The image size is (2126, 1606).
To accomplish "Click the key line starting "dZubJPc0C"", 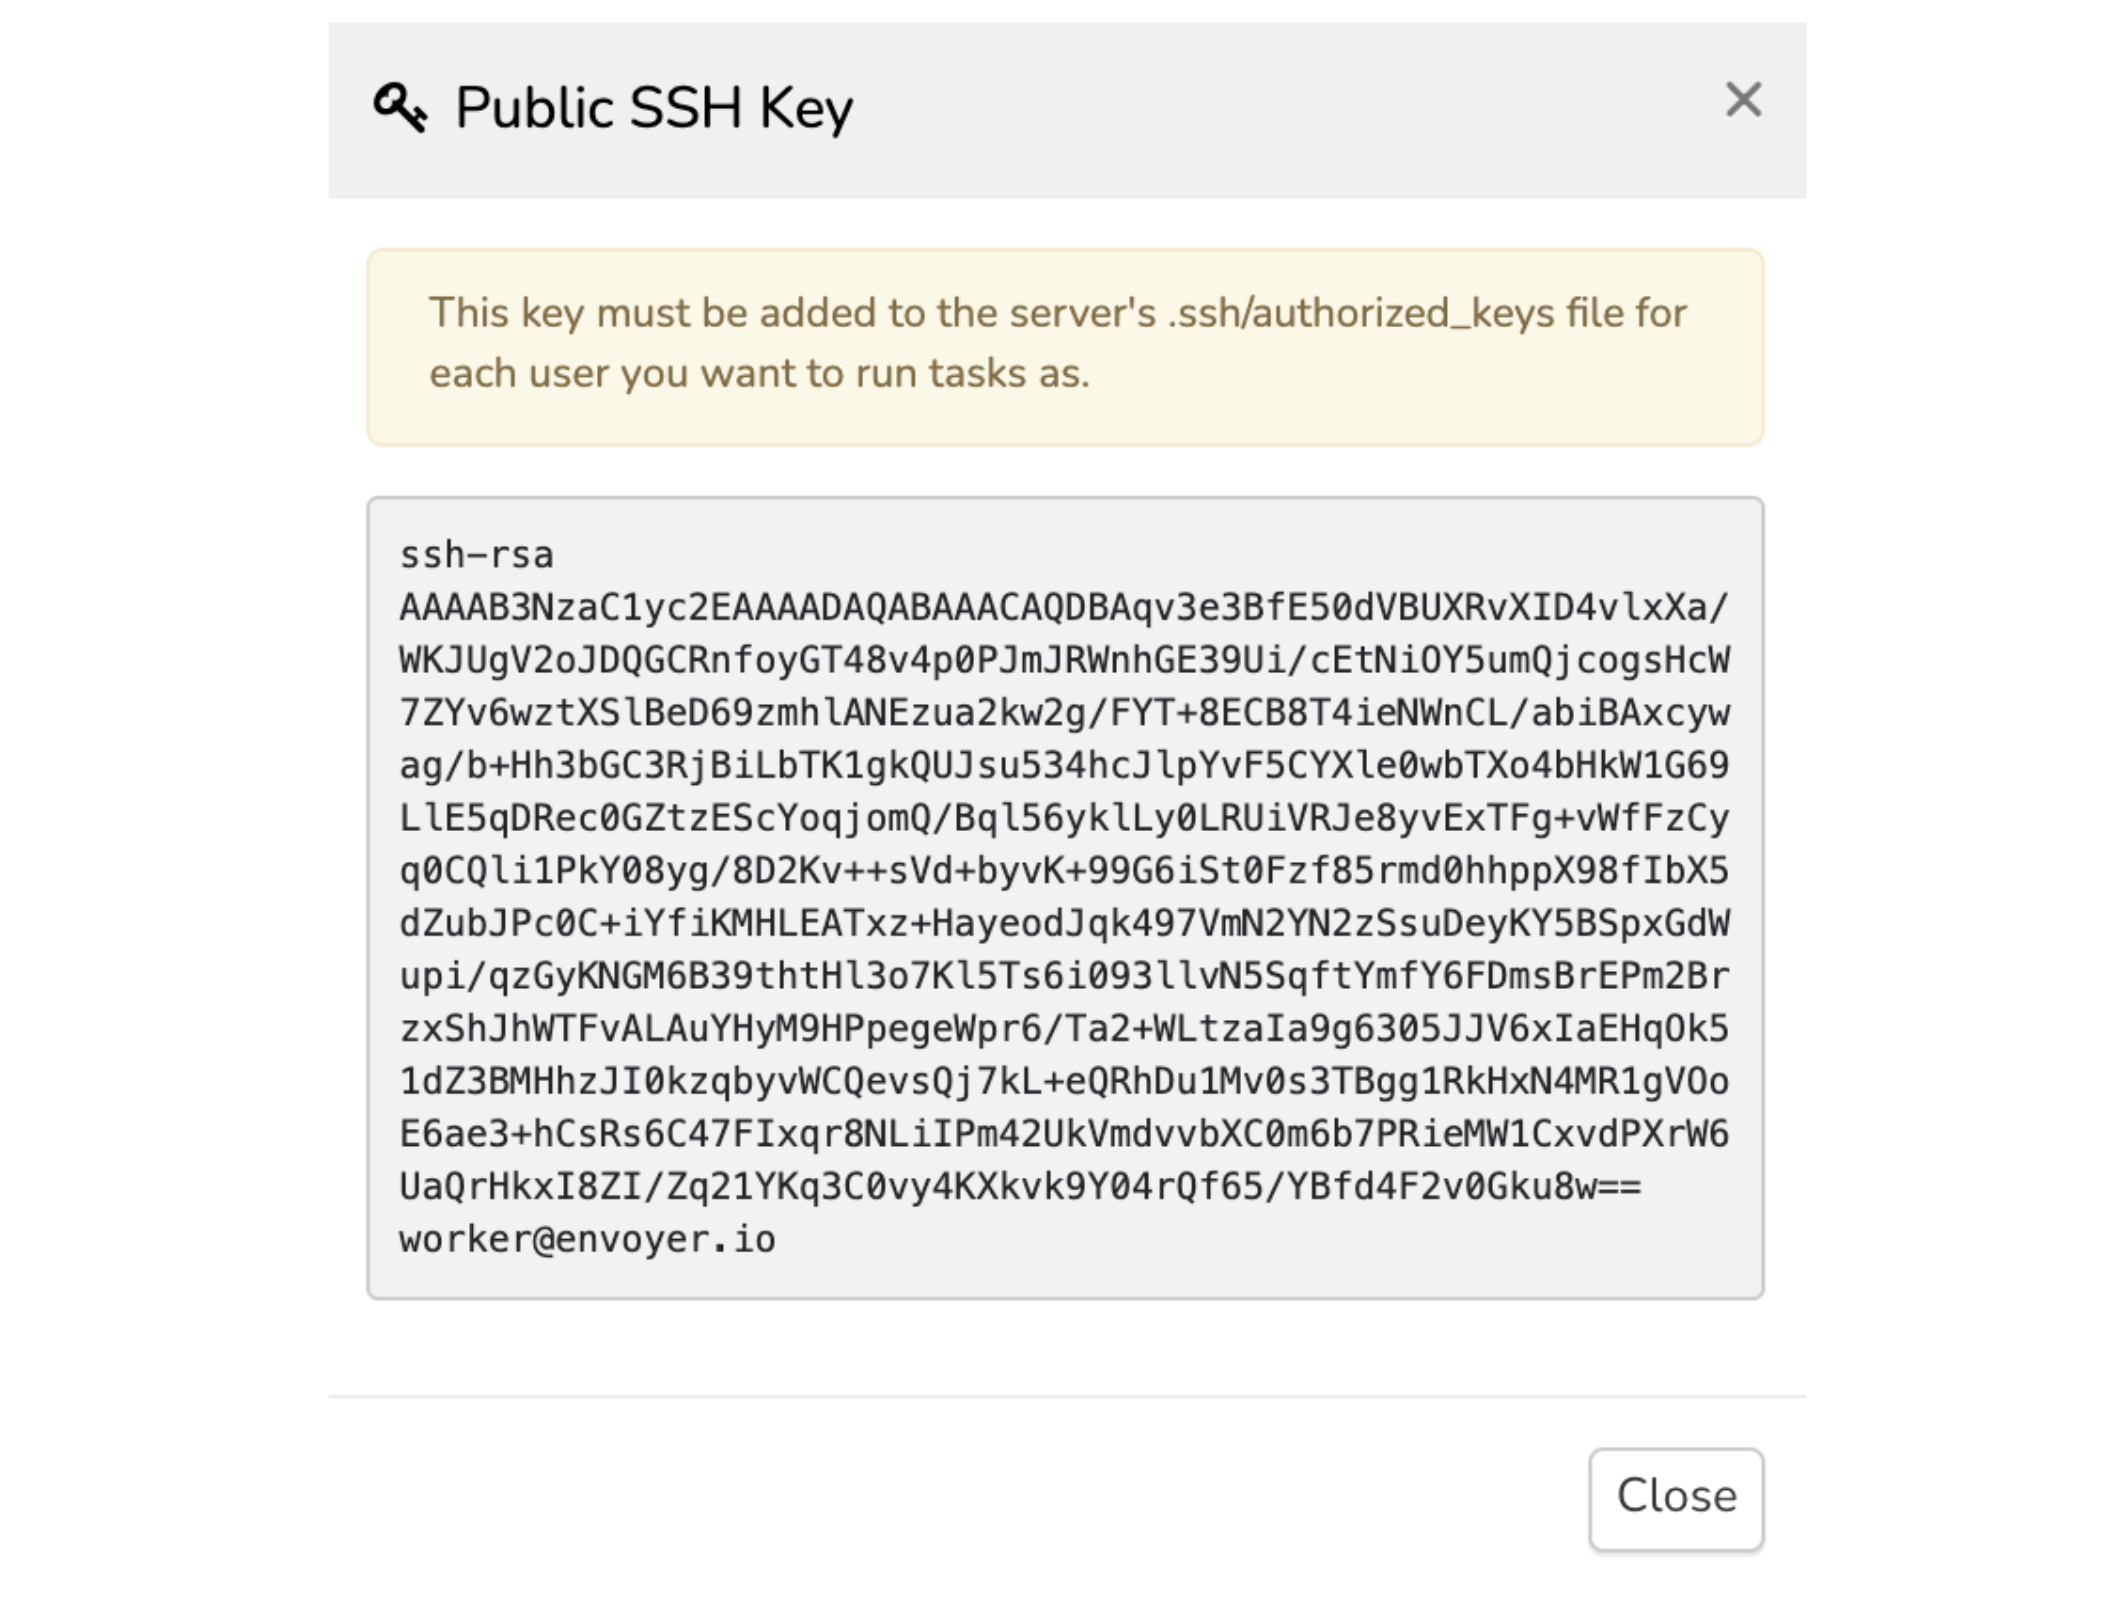I will (x=1064, y=923).
